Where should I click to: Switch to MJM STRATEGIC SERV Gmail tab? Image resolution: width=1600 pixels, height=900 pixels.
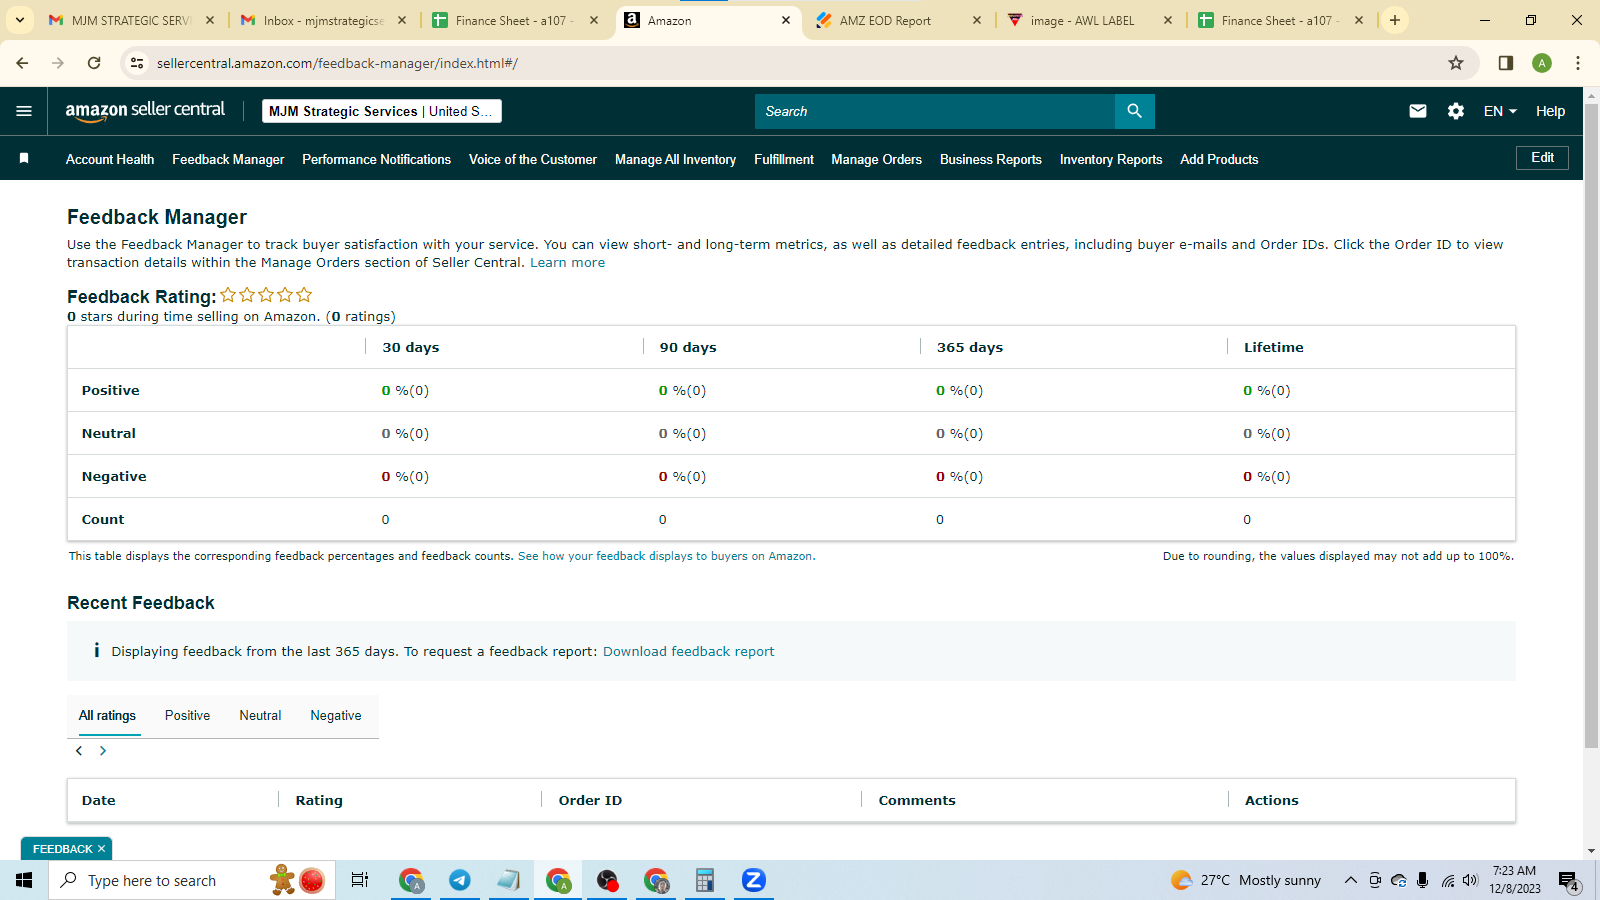click(x=130, y=20)
